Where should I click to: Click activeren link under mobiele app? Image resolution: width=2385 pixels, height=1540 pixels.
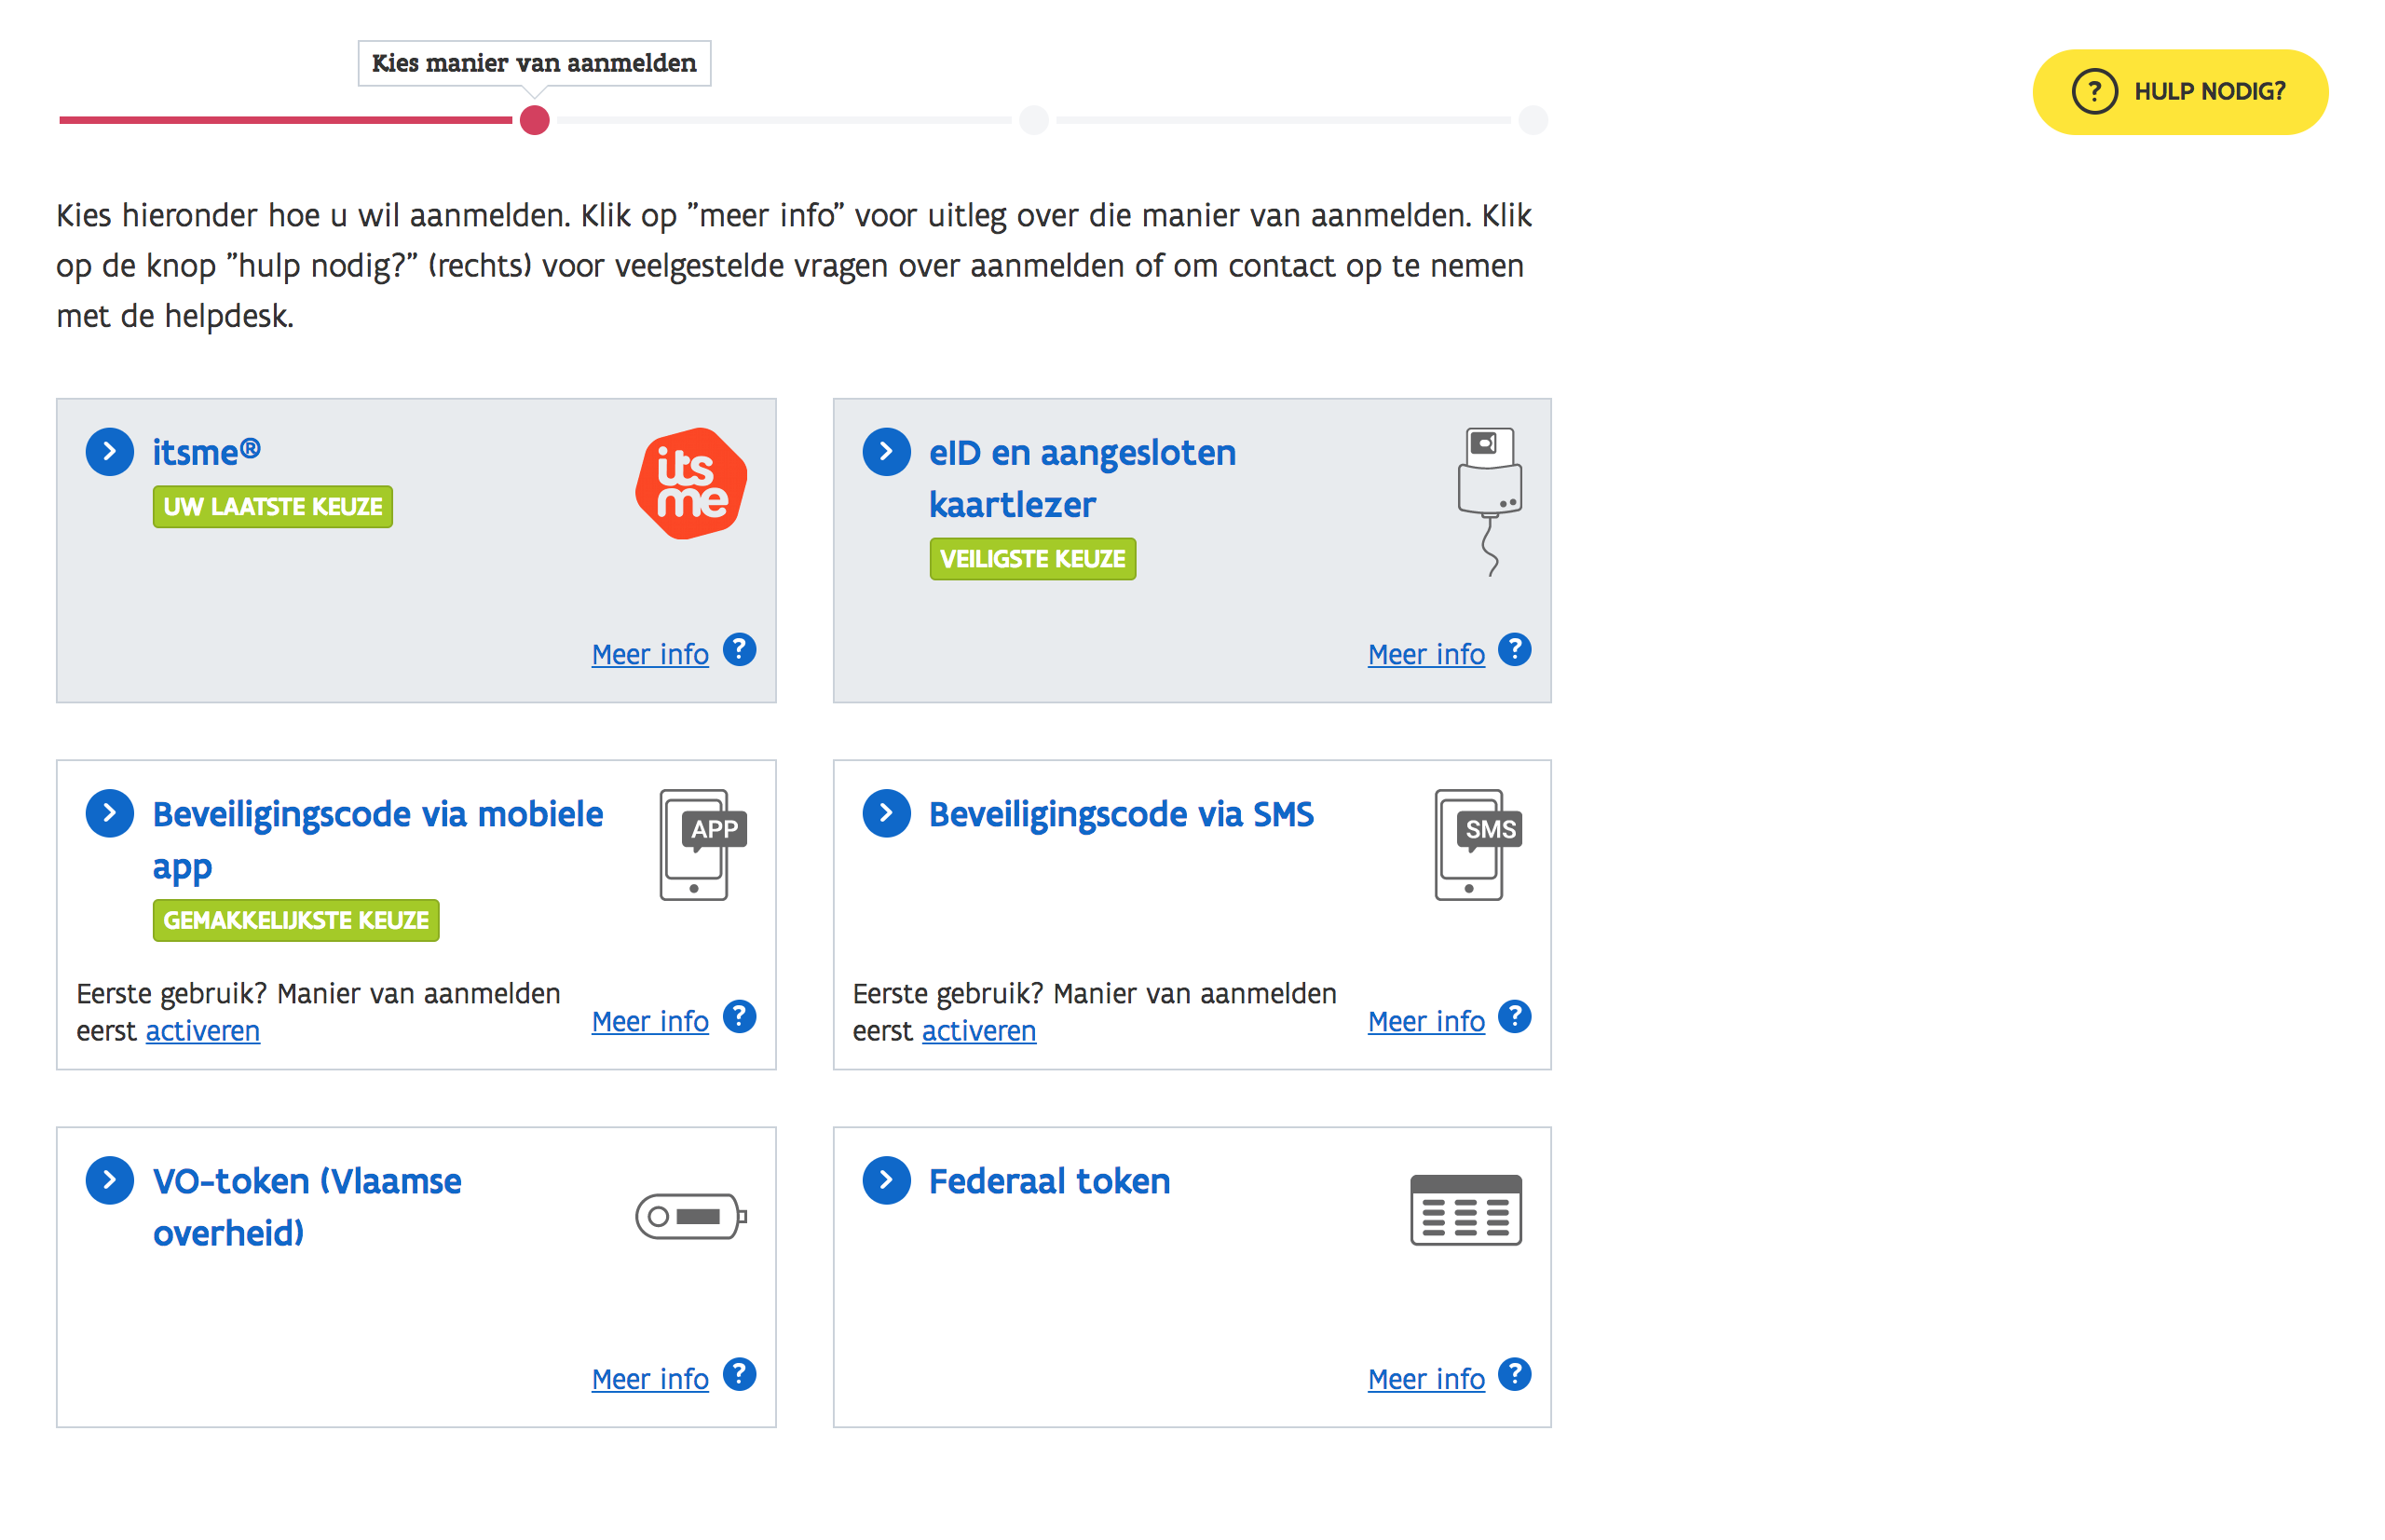tap(202, 1031)
